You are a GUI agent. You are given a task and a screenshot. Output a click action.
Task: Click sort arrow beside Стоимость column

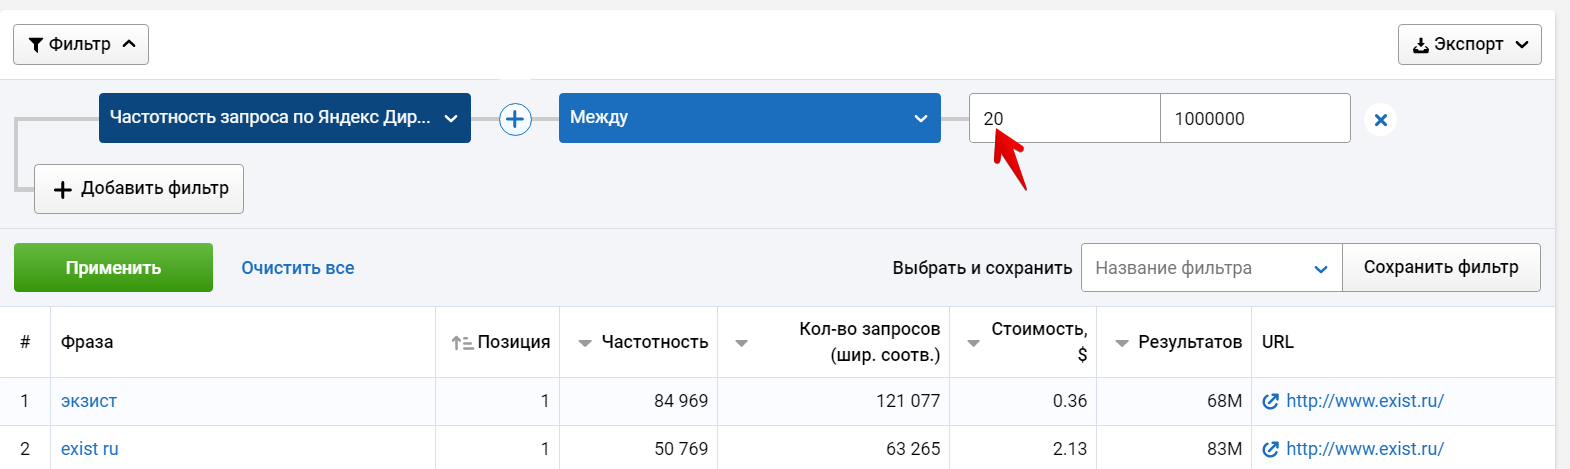pyautogui.click(x=973, y=343)
